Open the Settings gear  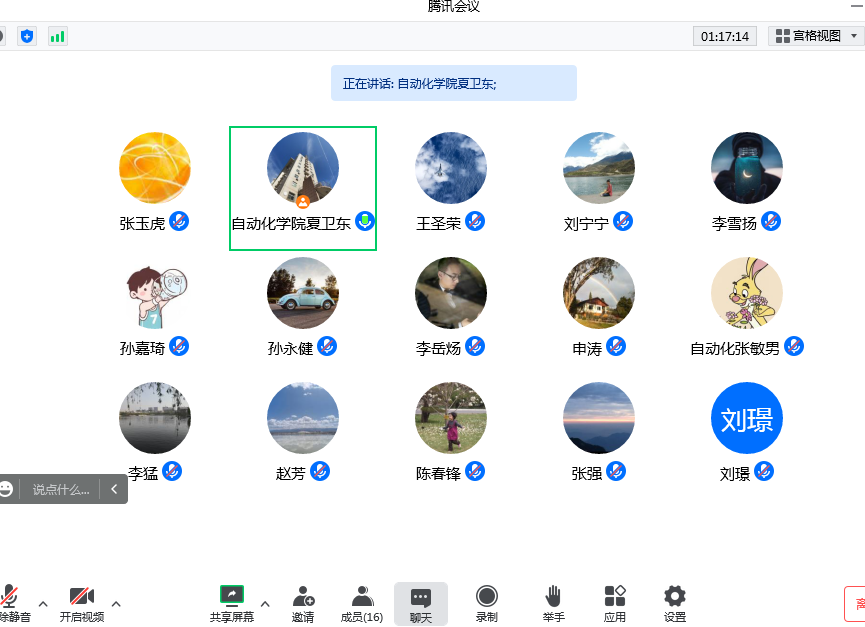pos(675,602)
